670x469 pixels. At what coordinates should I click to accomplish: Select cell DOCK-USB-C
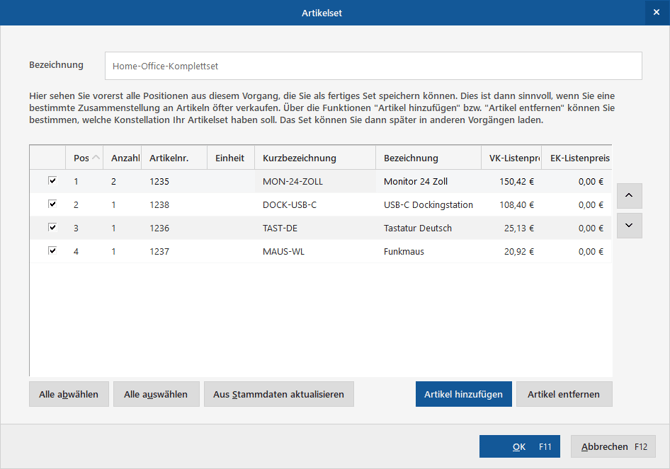coord(315,205)
